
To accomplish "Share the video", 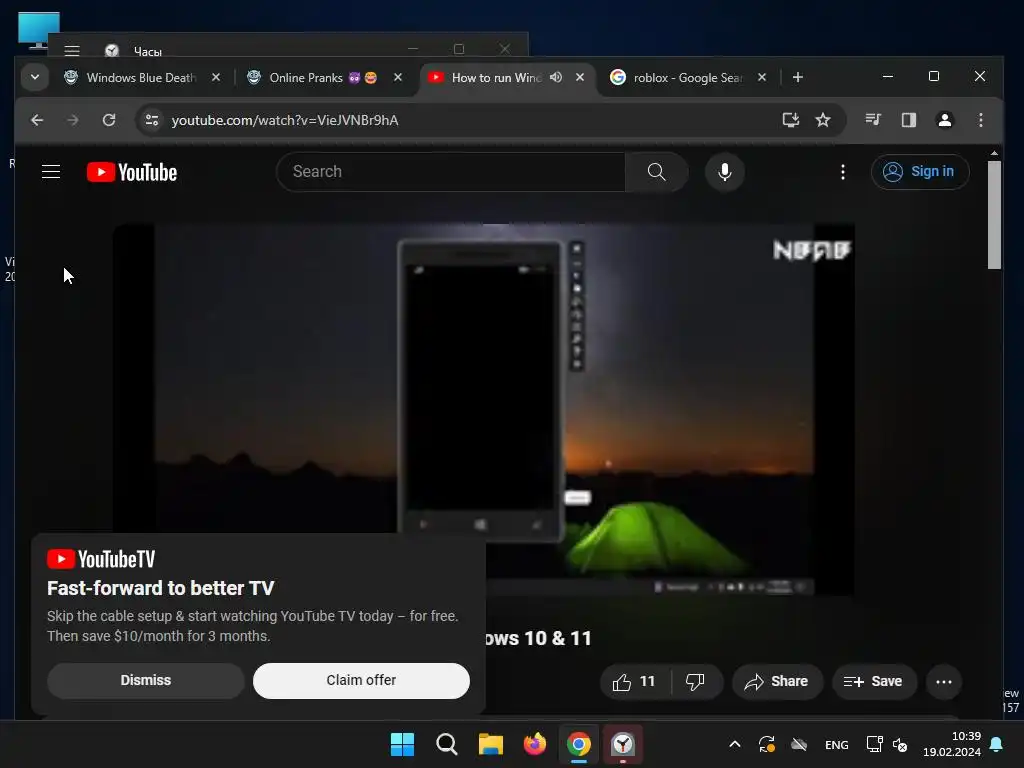I will (776, 682).
